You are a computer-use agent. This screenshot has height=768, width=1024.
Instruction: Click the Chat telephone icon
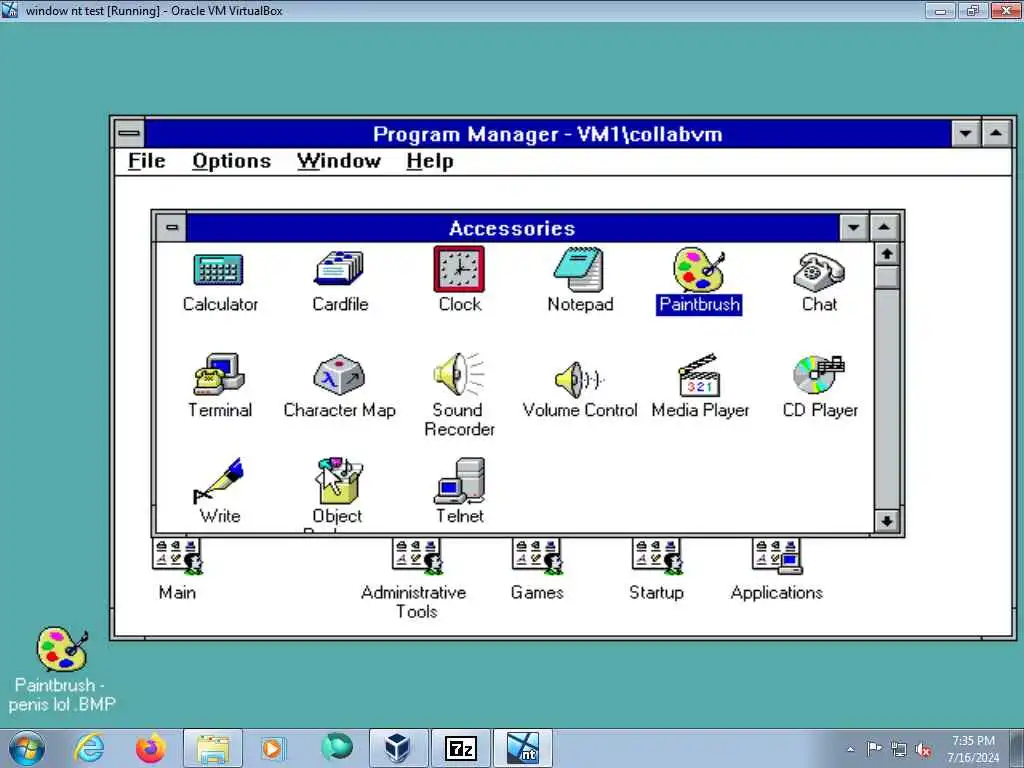click(819, 271)
